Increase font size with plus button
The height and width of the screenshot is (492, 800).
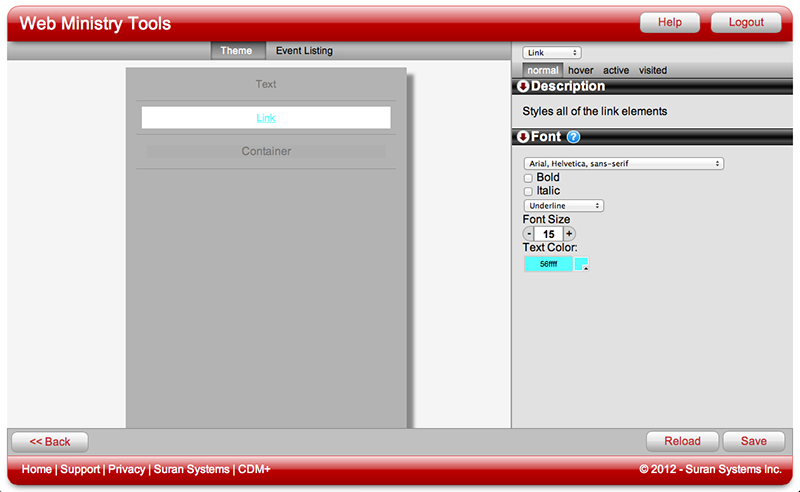click(x=570, y=234)
